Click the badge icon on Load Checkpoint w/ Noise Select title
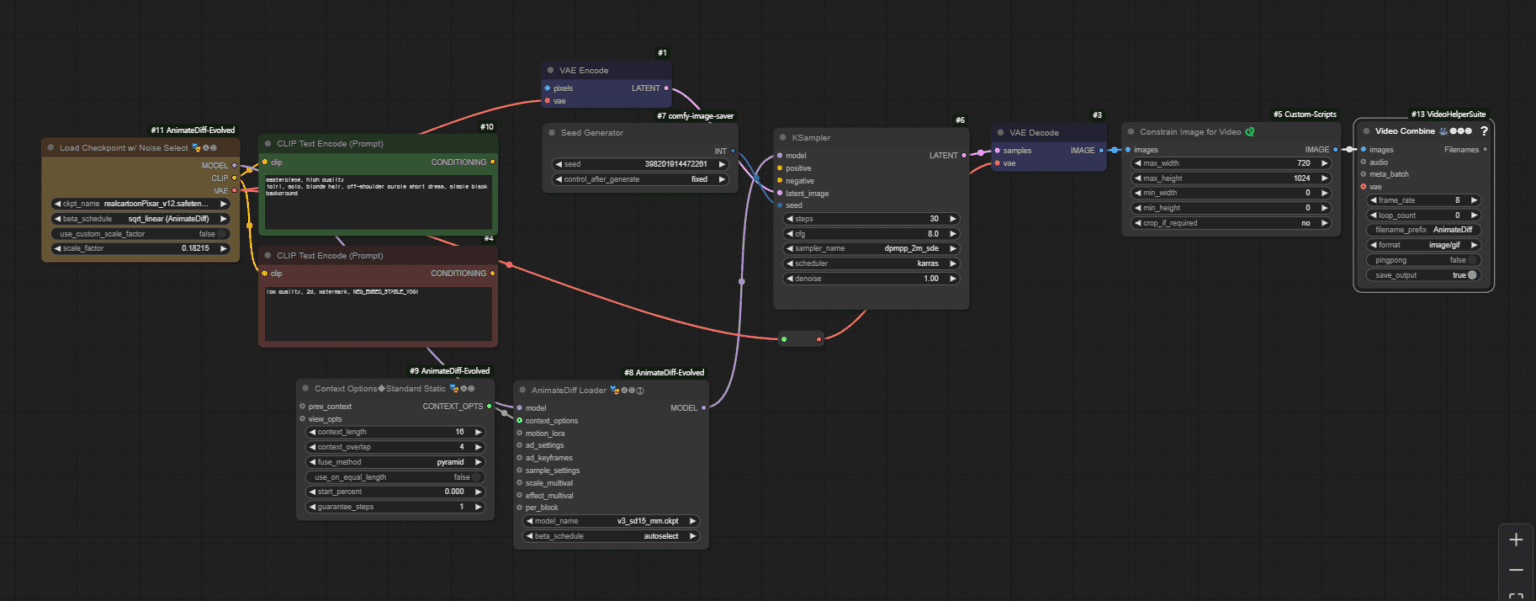The width and height of the screenshot is (1536, 601). (x=196, y=147)
